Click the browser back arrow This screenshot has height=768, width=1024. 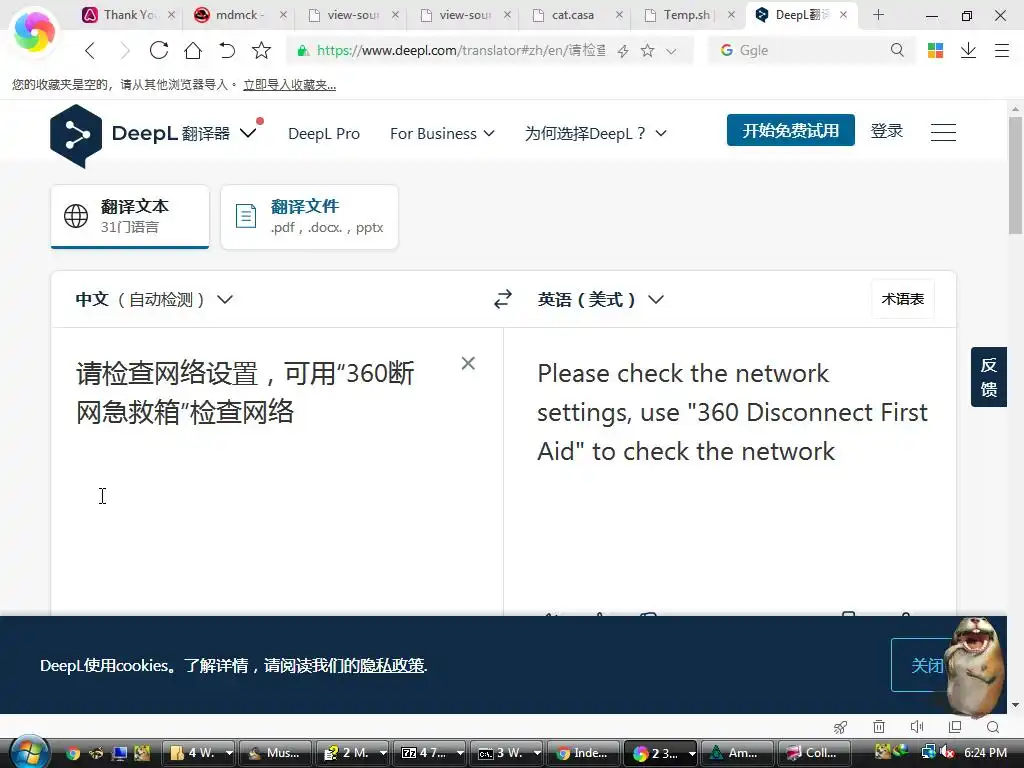[90, 50]
